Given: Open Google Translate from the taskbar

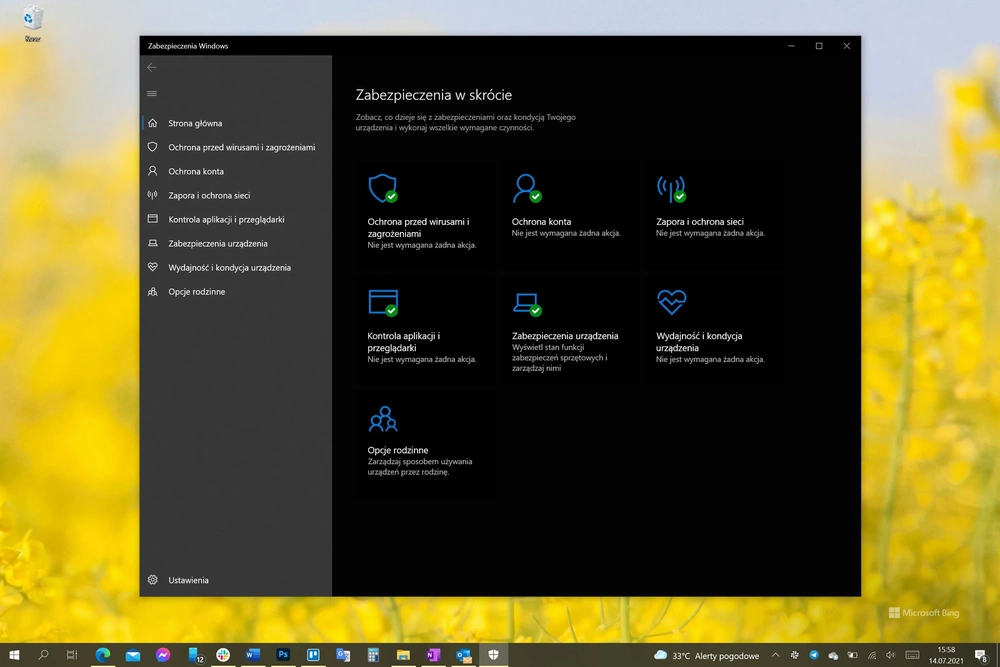Looking at the screenshot, I should [x=343, y=655].
